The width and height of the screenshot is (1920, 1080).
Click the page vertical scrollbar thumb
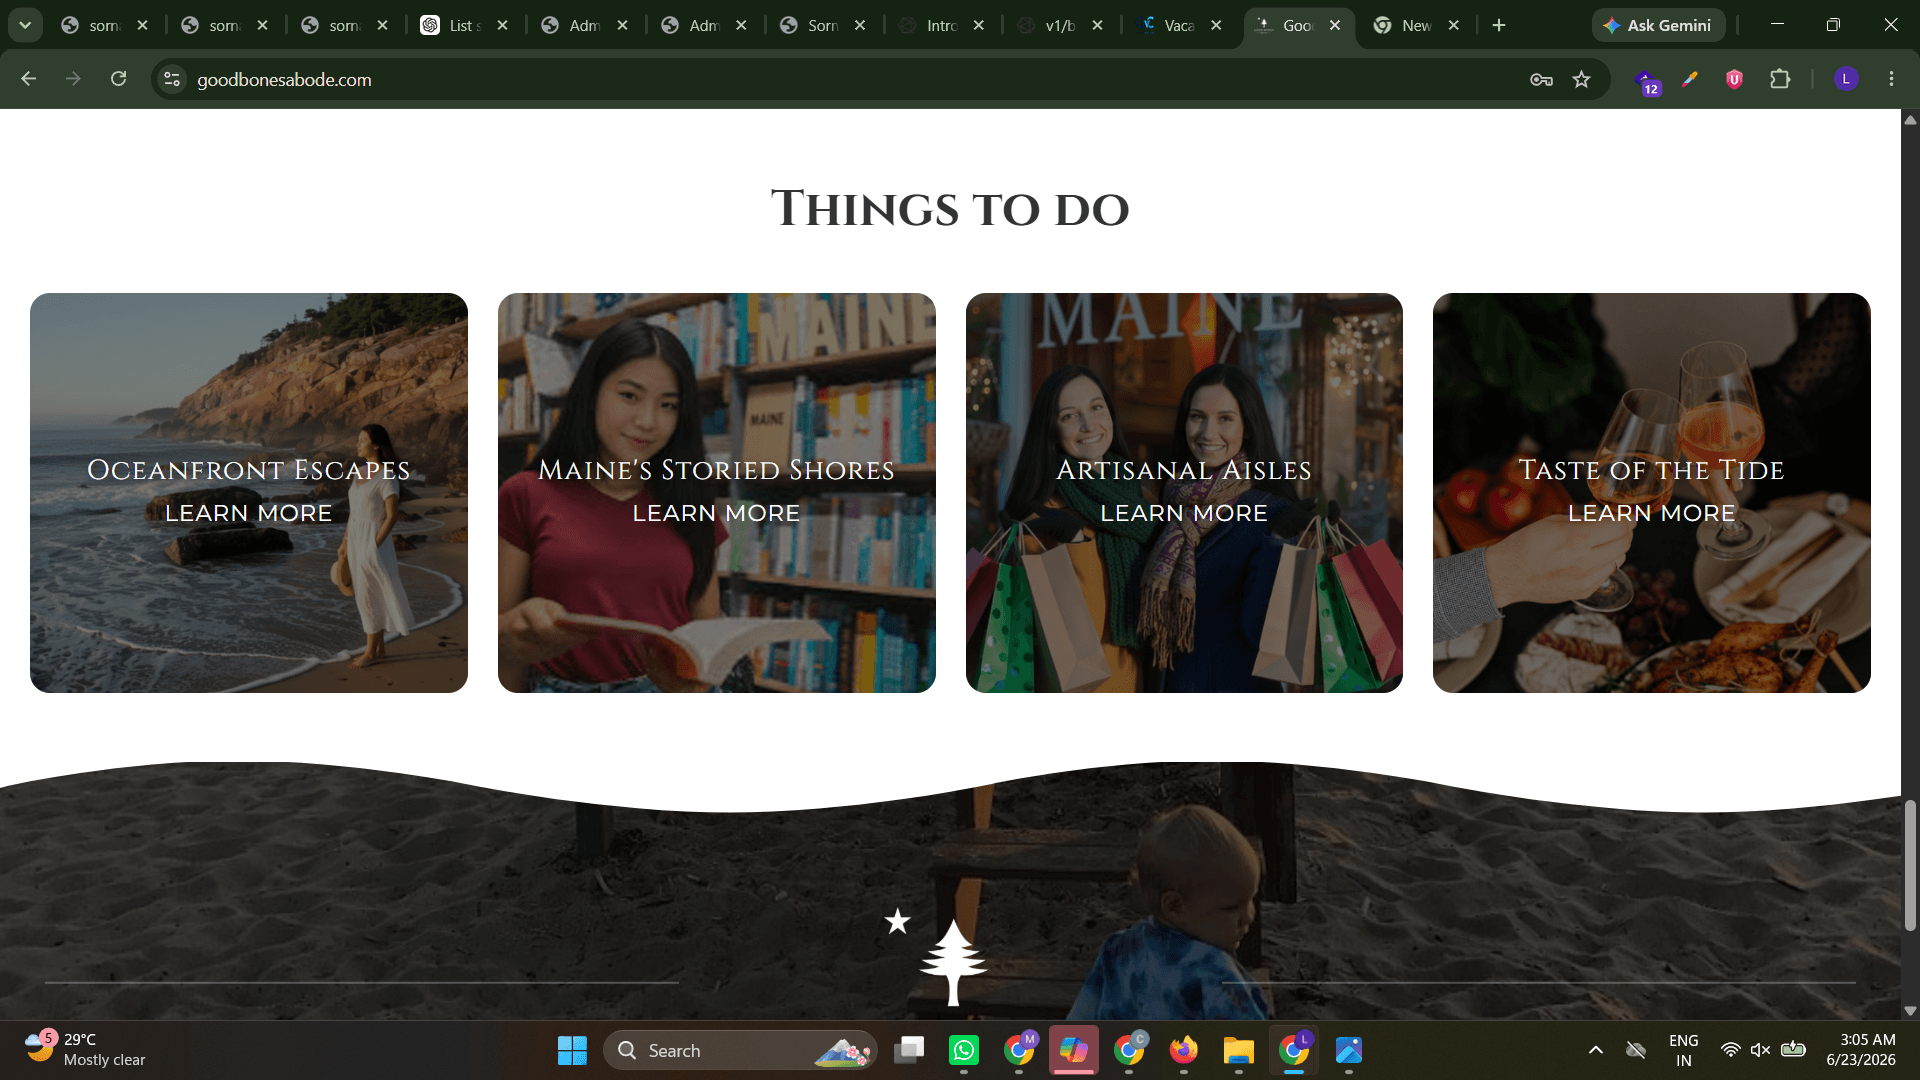1910,865
